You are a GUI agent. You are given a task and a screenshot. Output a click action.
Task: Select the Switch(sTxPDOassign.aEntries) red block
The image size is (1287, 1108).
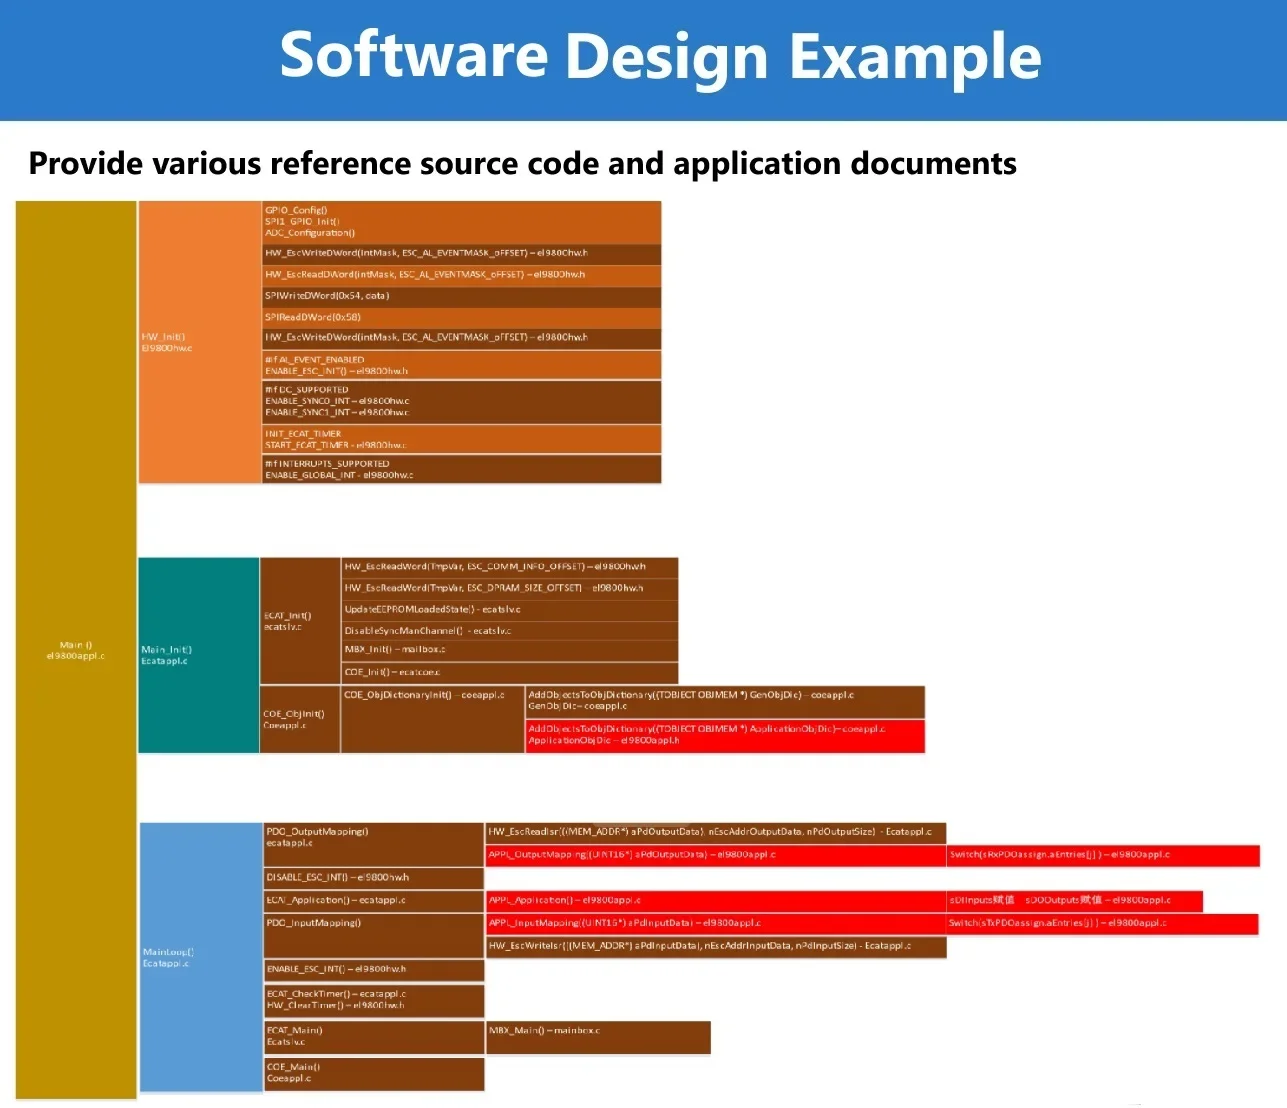click(1103, 924)
